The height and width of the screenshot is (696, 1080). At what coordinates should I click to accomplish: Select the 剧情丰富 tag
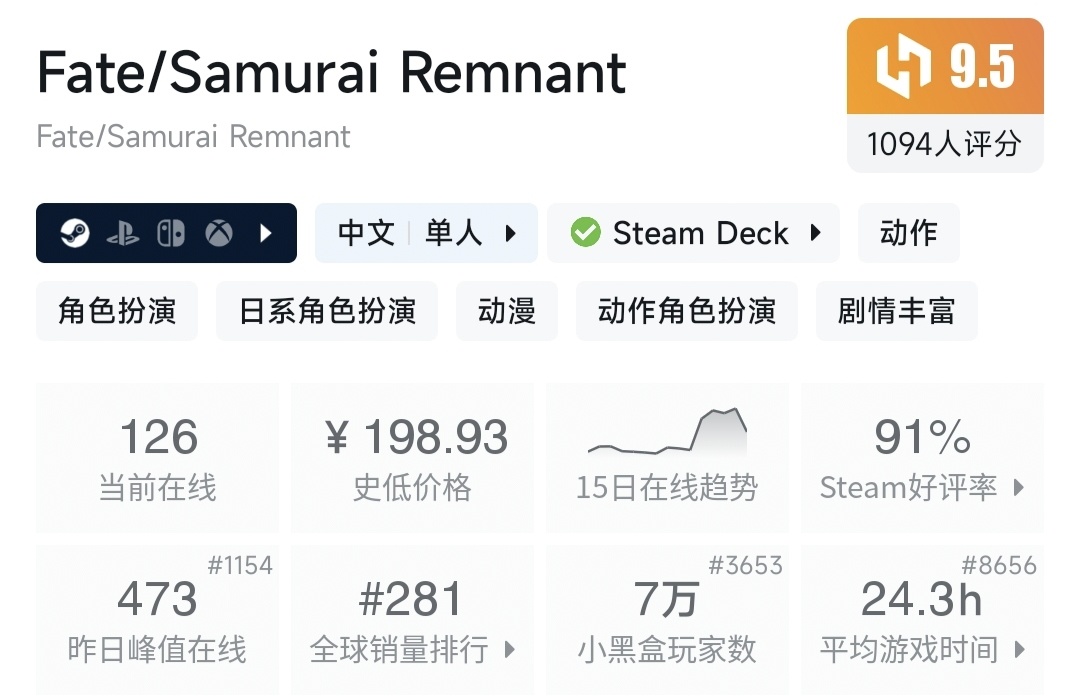tap(896, 311)
